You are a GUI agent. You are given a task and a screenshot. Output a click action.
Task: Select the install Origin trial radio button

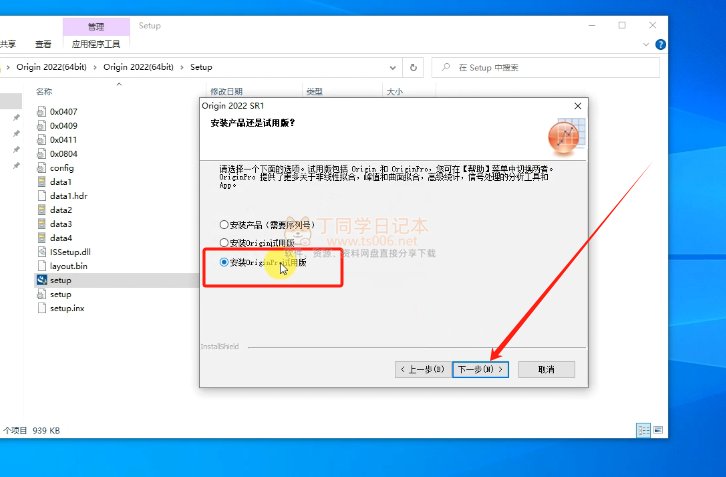point(224,243)
